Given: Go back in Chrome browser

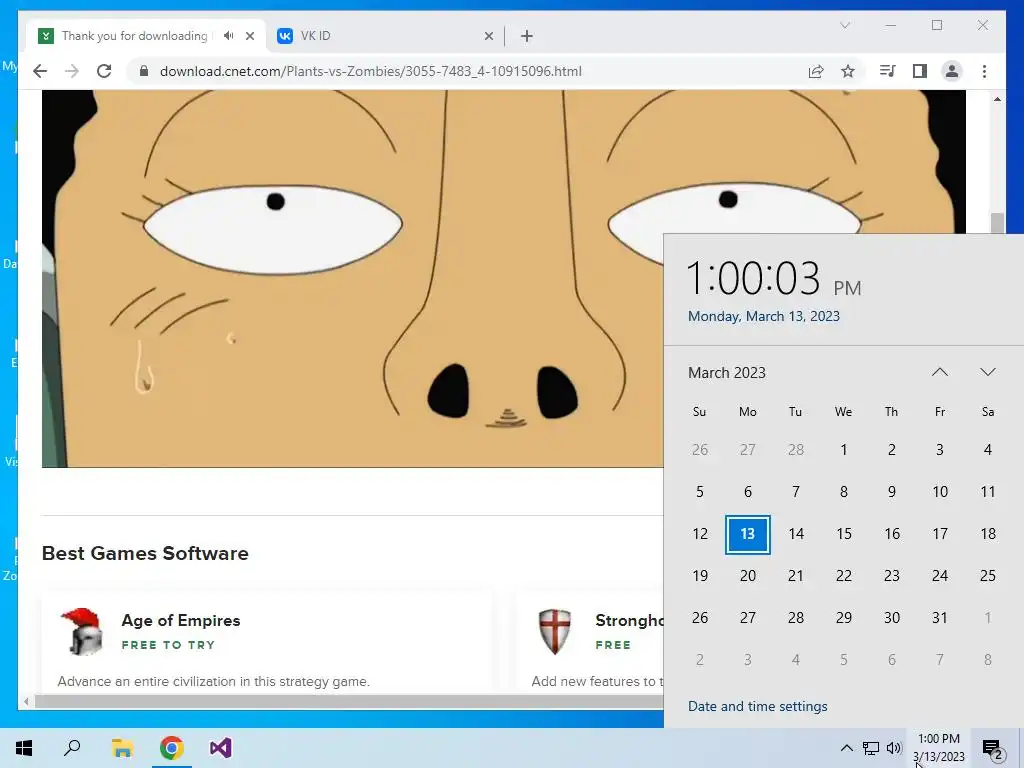Looking at the screenshot, I should click(40, 71).
